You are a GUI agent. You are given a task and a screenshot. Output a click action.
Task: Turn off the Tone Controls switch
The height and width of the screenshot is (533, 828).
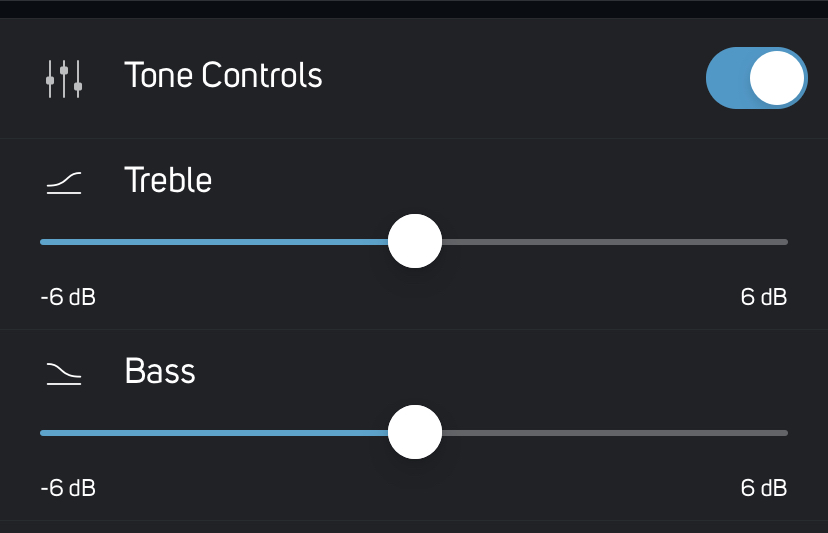(756, 78)
